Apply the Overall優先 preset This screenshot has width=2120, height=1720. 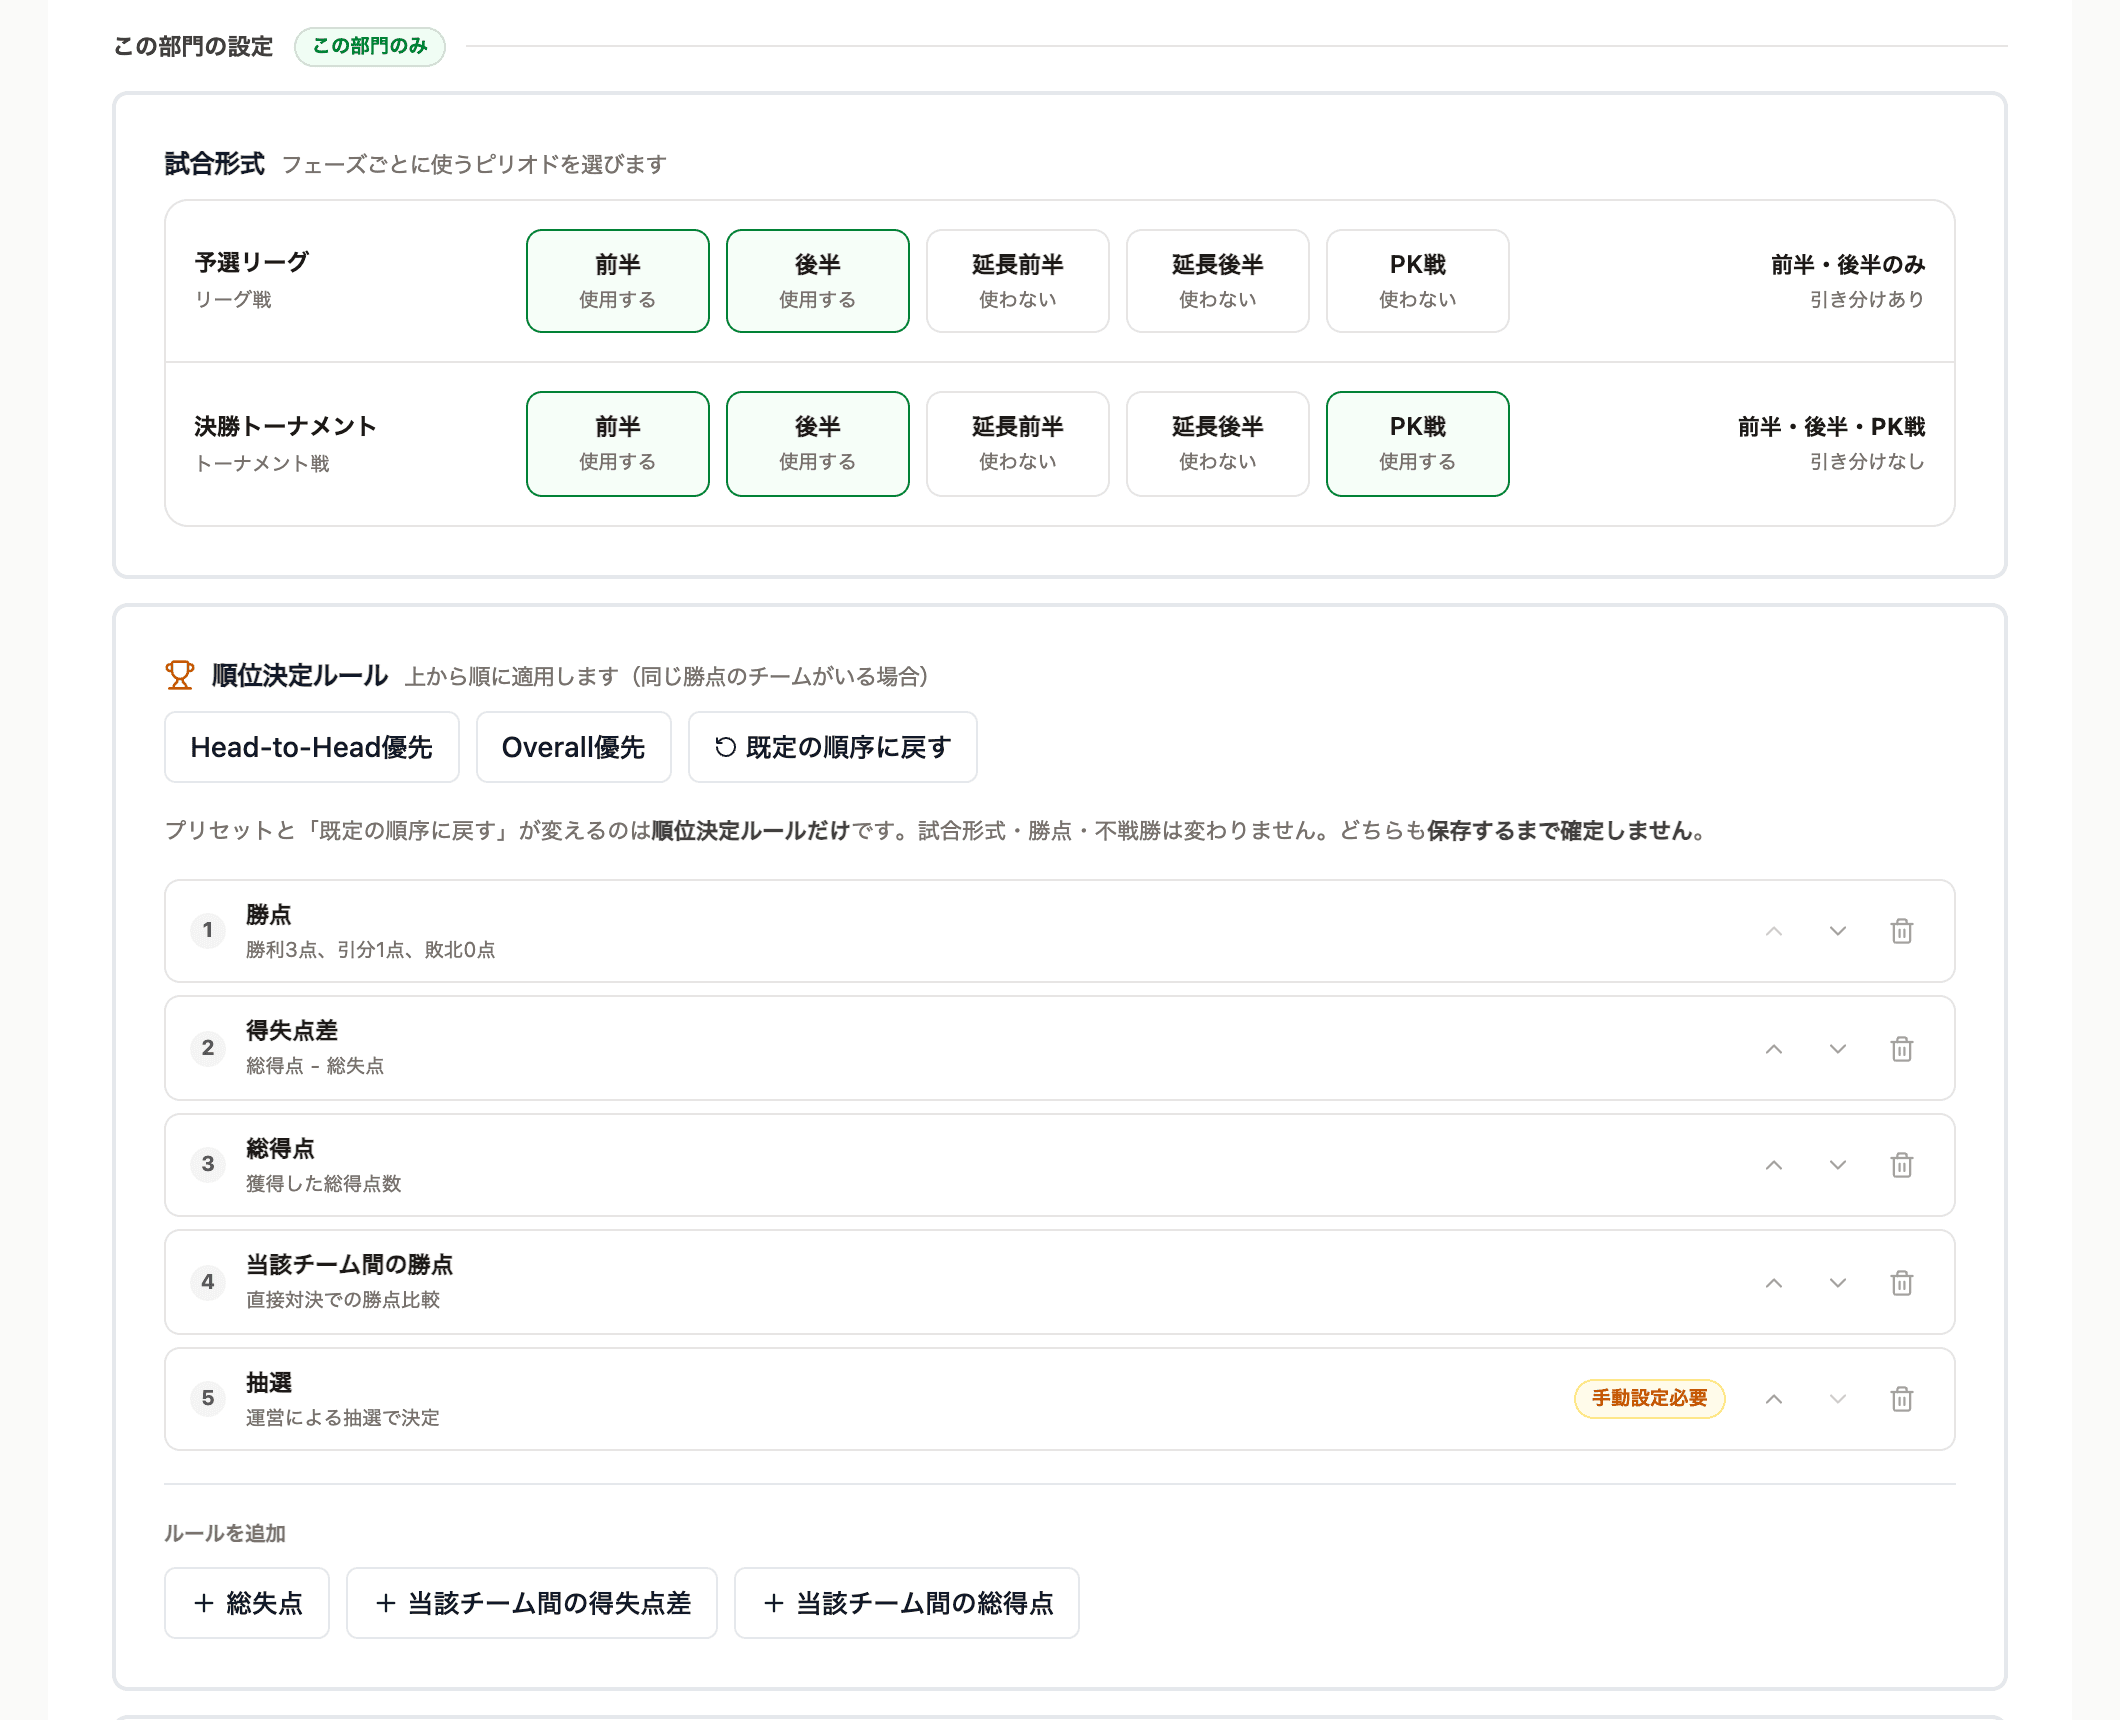point(574,747)
